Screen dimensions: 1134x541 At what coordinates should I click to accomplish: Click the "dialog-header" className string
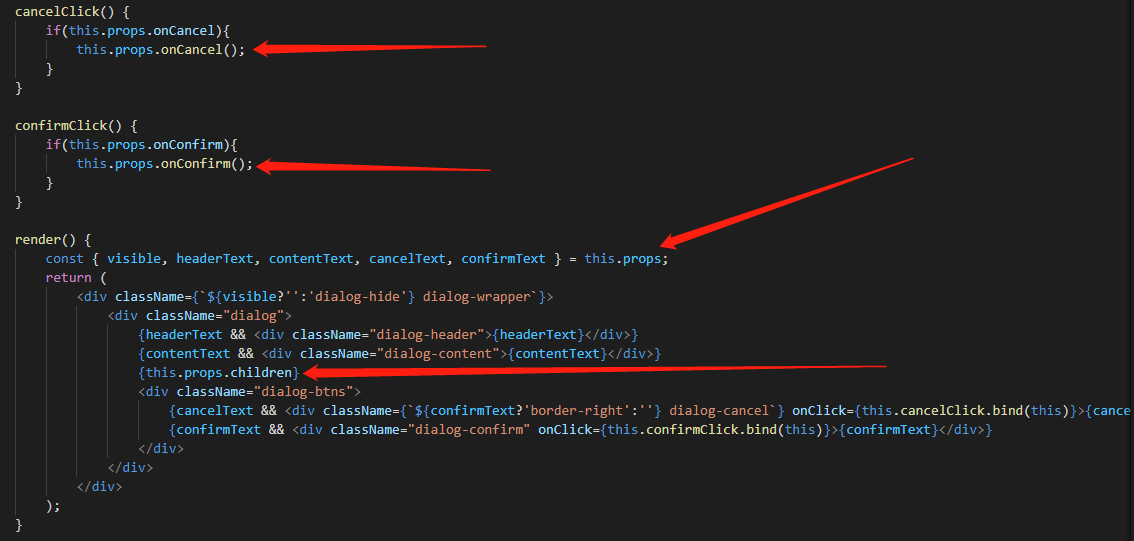click(427, 334)
